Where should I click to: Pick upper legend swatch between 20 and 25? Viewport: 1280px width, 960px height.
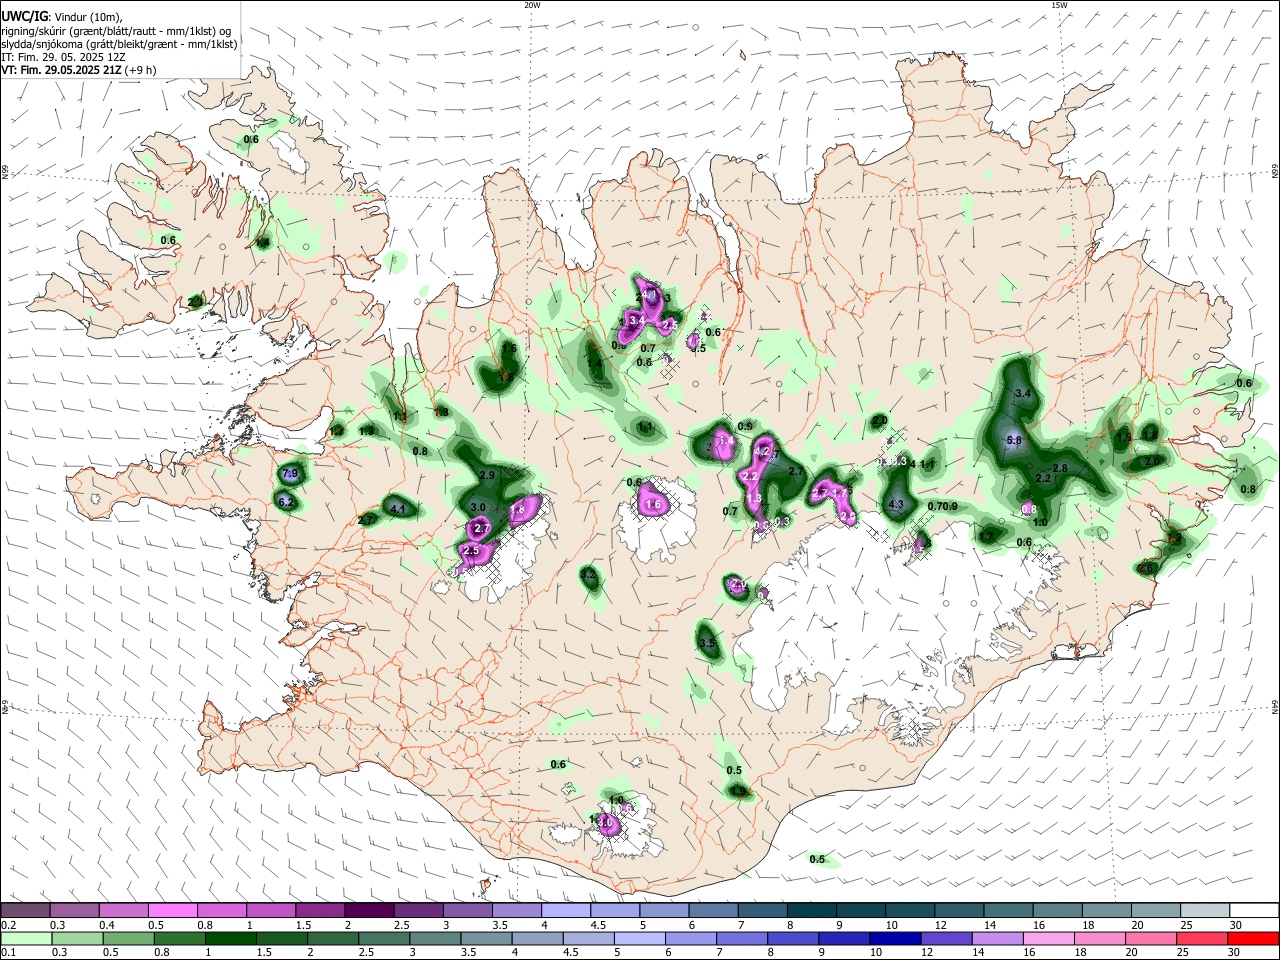click(x=1155, y=911)
